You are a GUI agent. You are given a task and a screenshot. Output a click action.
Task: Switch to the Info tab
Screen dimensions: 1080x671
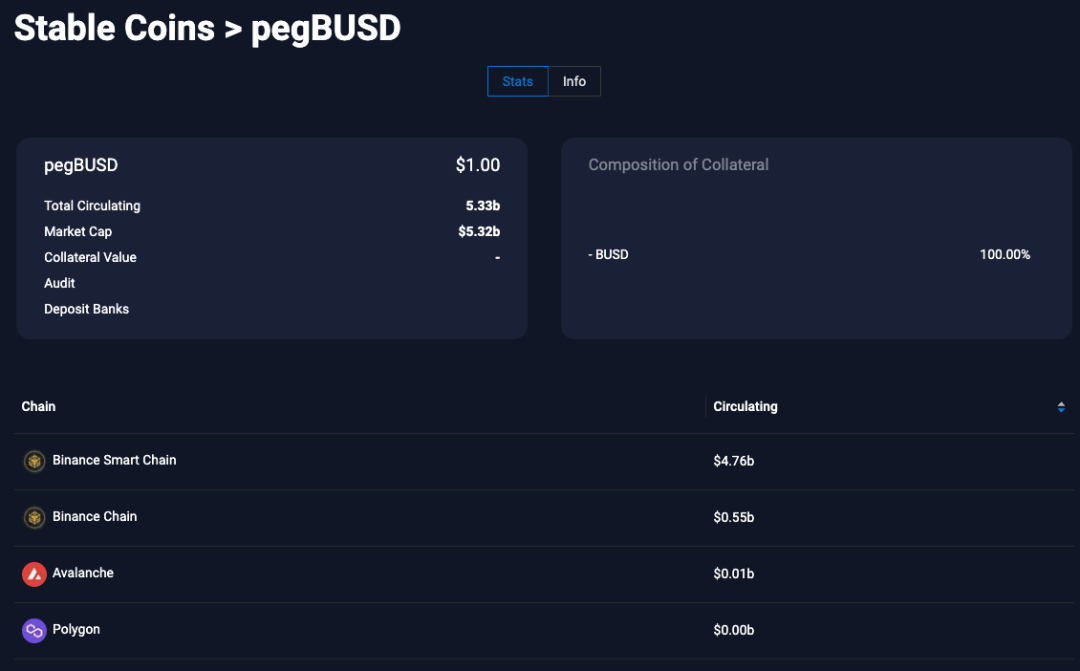[574, 81]
